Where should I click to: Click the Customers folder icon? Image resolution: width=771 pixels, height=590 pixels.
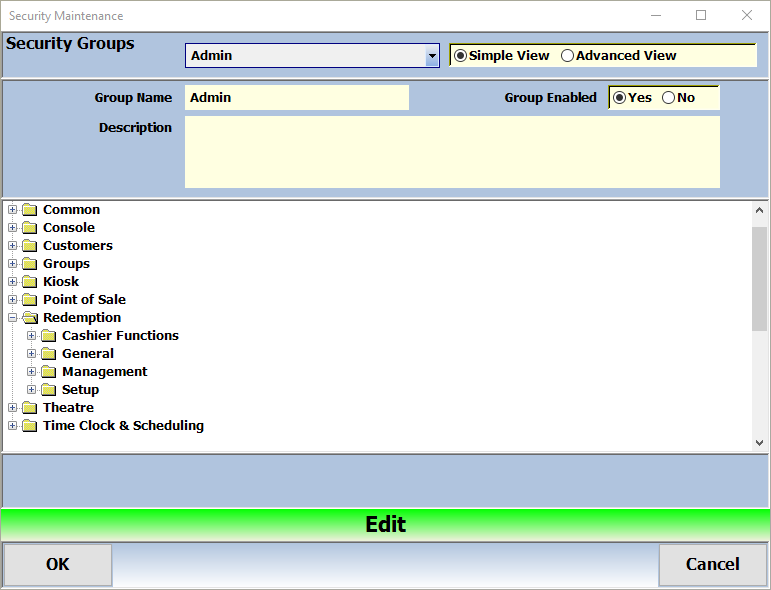tap(29, 246)
